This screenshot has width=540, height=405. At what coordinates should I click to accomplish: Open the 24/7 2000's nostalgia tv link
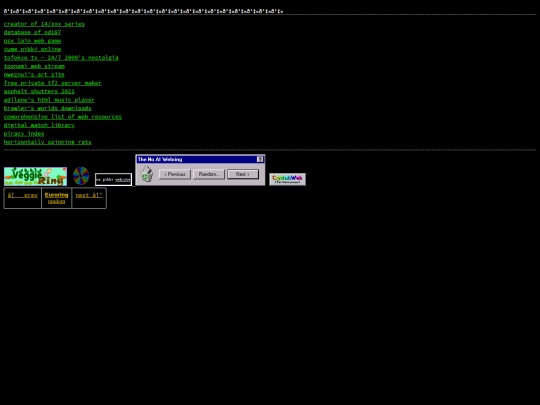coord(61,58)
